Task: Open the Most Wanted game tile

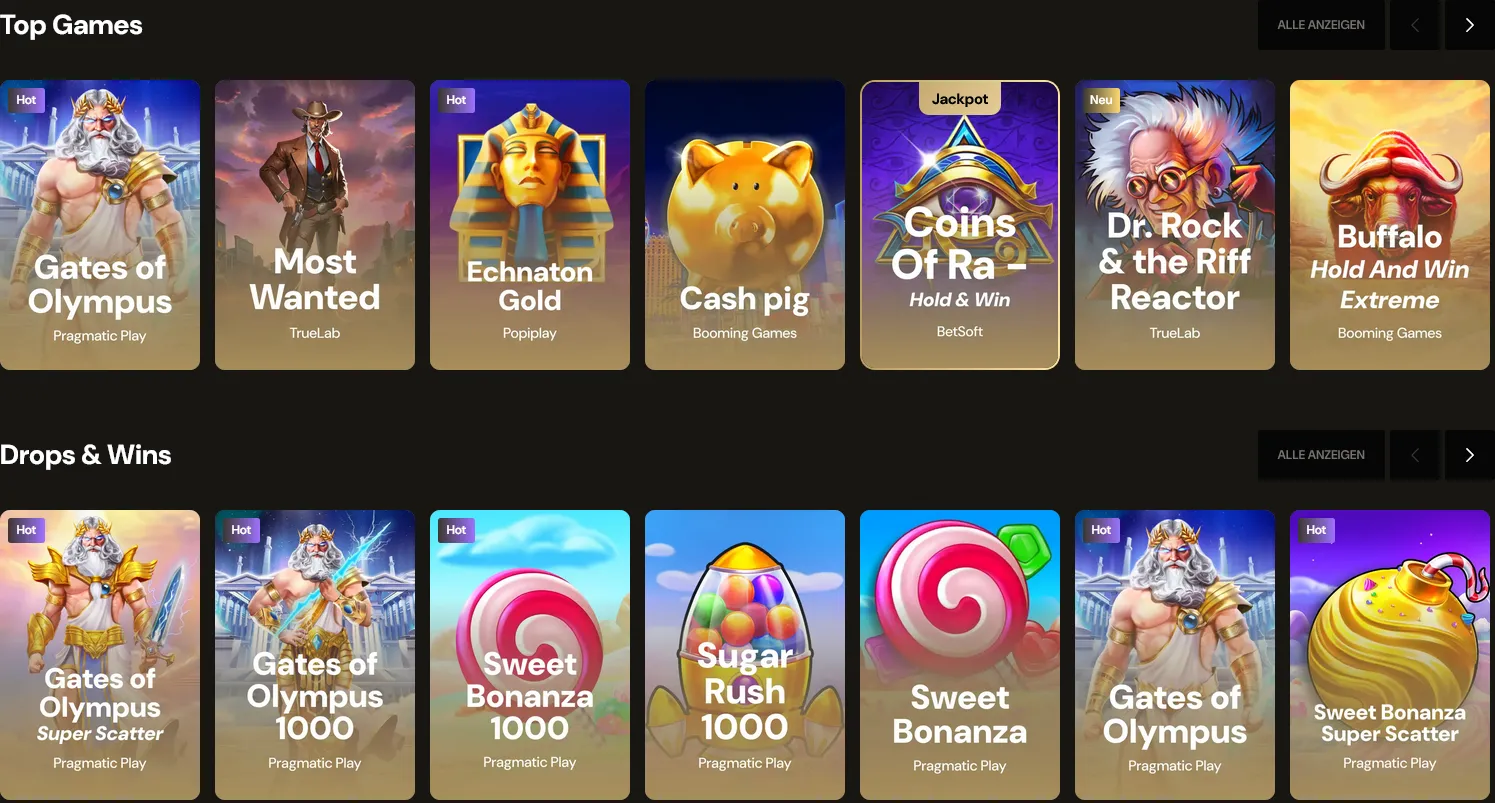Action: click(x=315, y=225)
